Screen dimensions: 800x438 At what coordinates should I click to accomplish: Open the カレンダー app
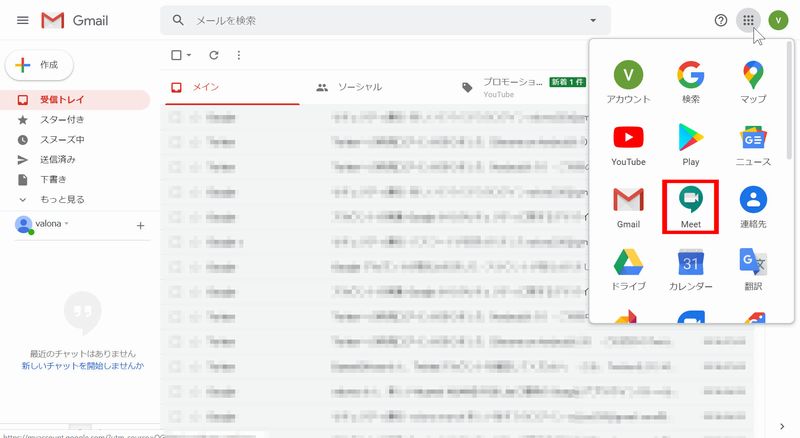(x=691, y=270)
